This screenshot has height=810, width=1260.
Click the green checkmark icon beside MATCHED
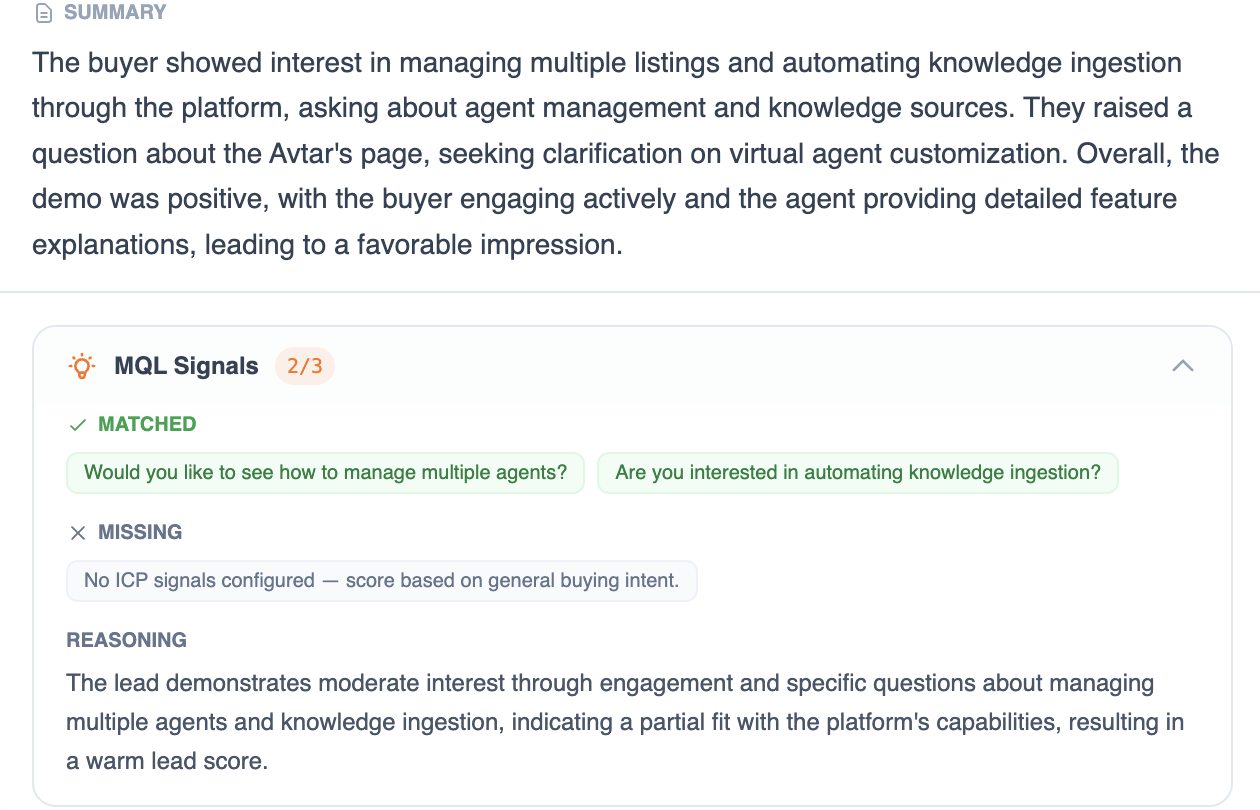77,425
